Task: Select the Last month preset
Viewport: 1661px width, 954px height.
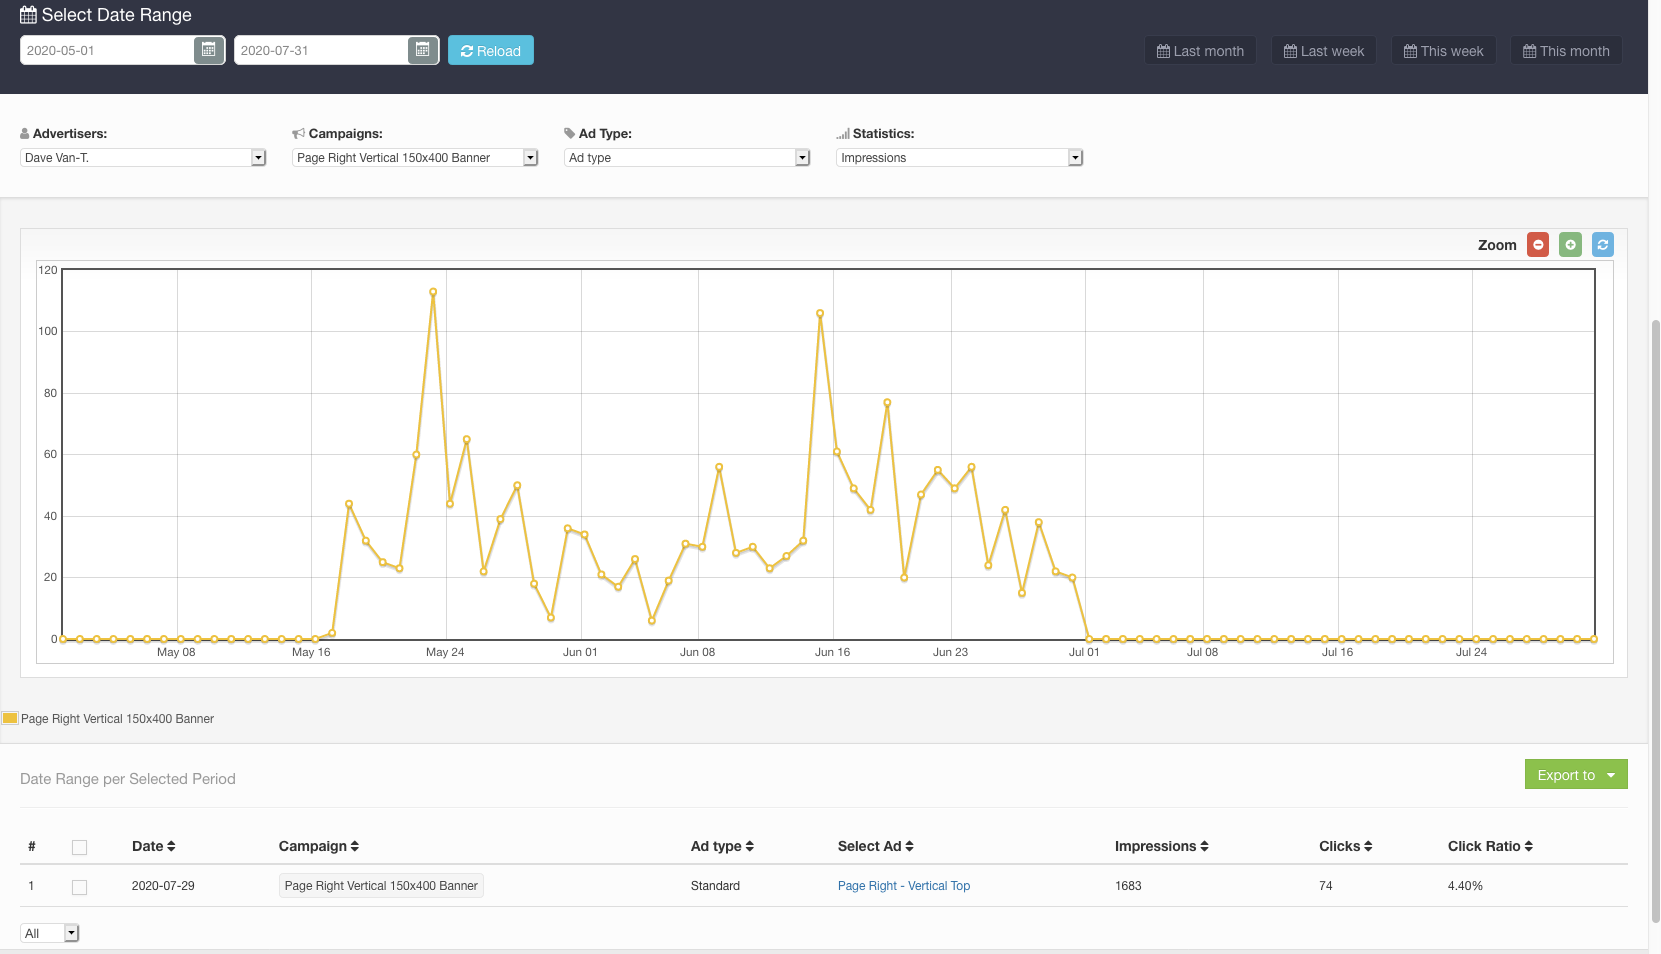Action: pyautogui.click(x=1200, y=51)
